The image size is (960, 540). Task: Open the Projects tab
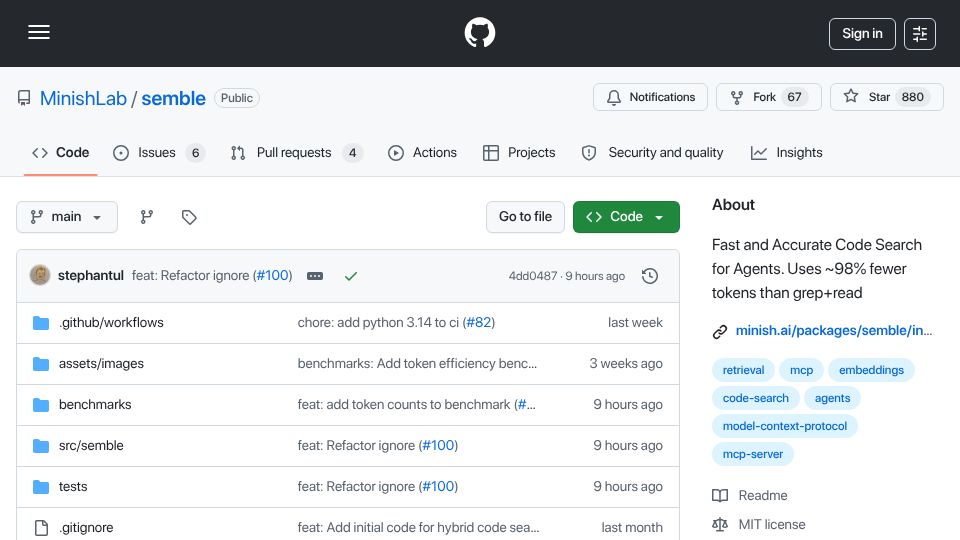pos(519,152)
